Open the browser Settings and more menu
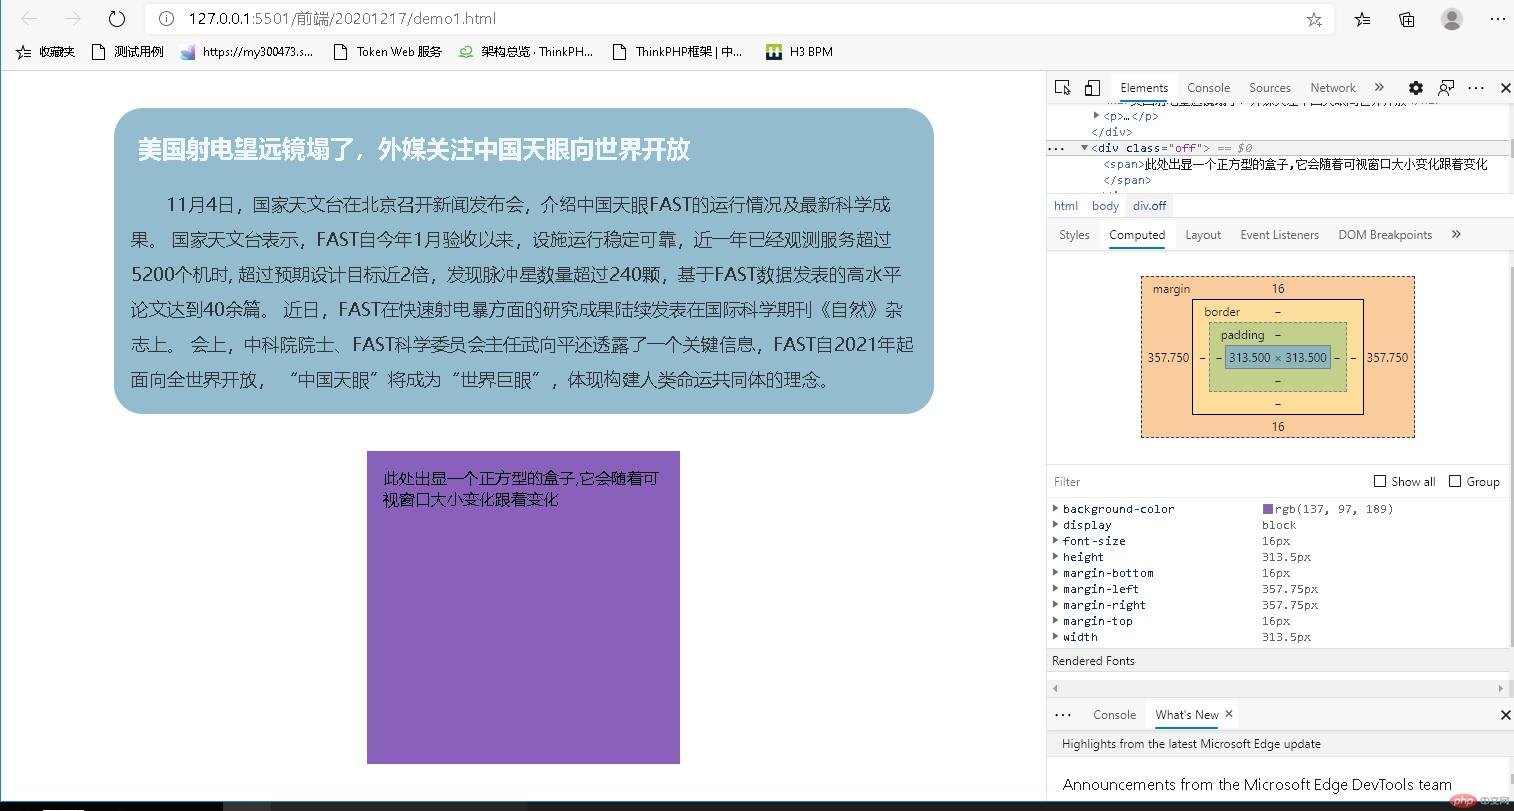 1498,19
